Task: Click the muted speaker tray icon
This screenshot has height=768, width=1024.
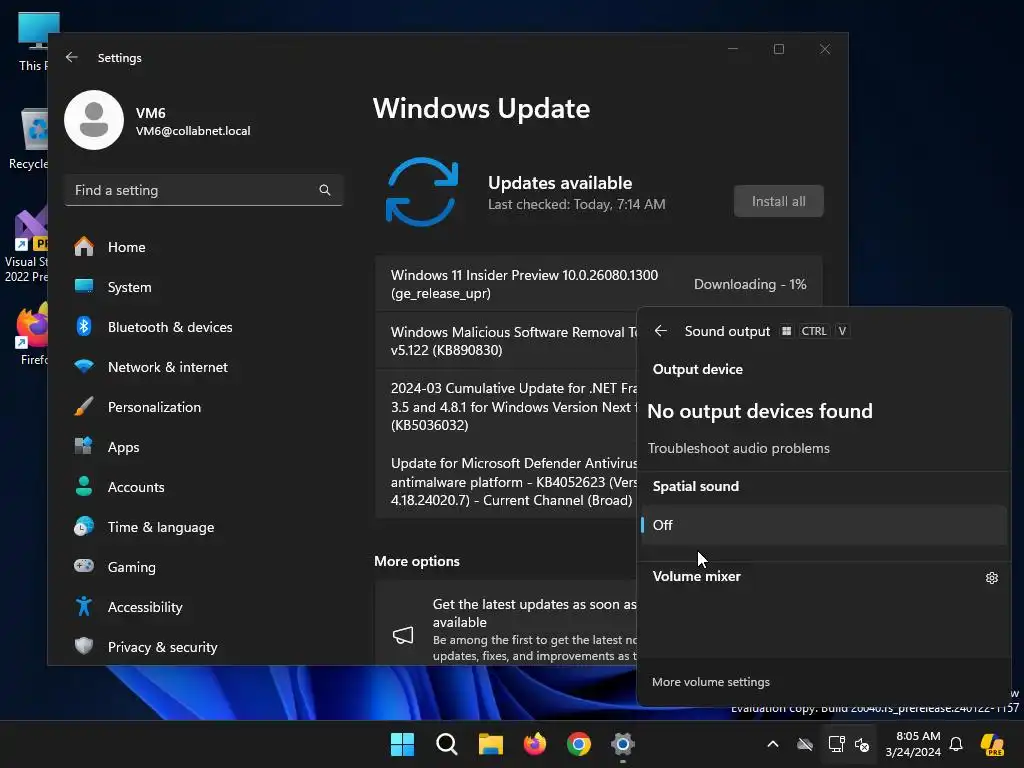Action: [862, 744]
